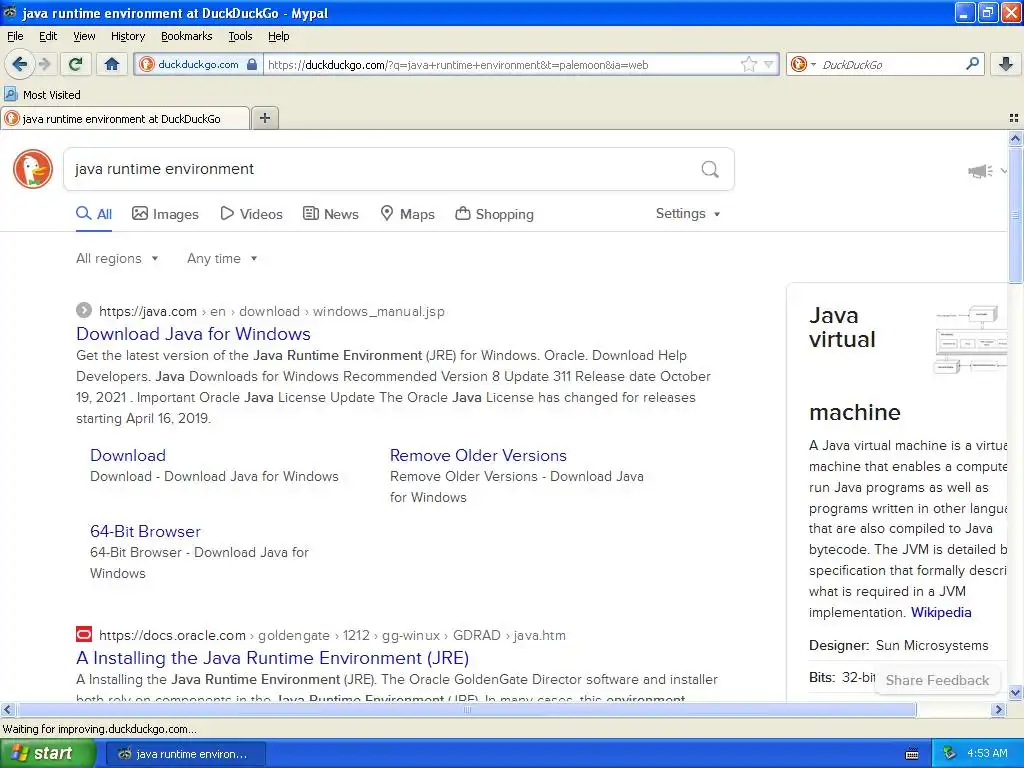1024x768 pixels.
Task: Click the java.com result URL text
Action: coord(272,311)
